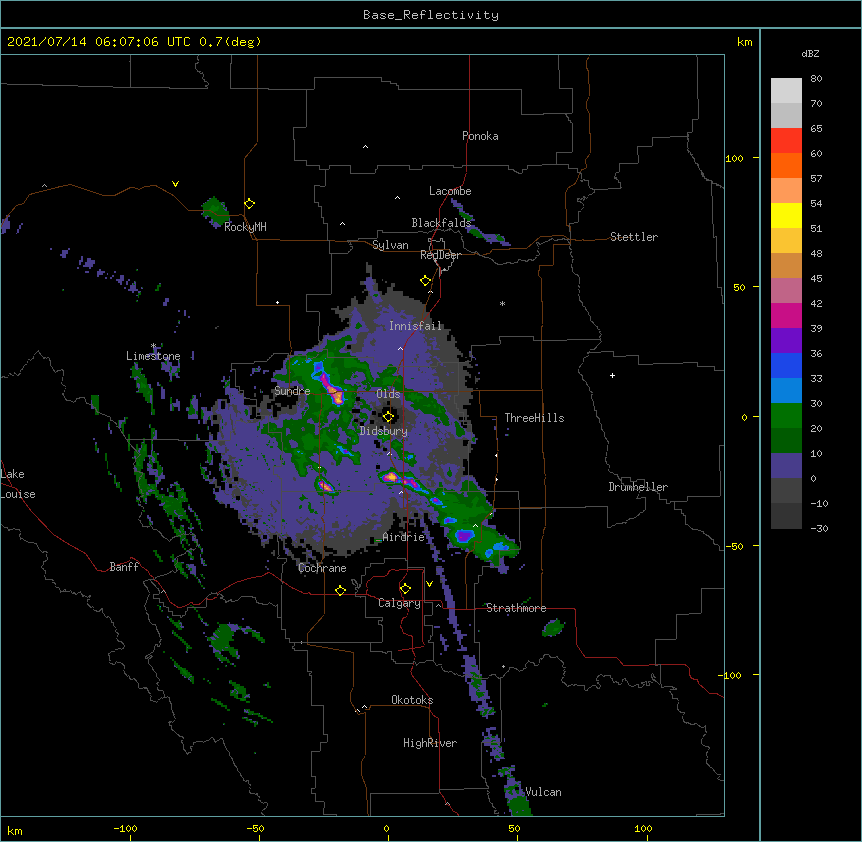Select the yellow diamond marker below Cochrane
The image size is (862, 842).
[340, 590]
